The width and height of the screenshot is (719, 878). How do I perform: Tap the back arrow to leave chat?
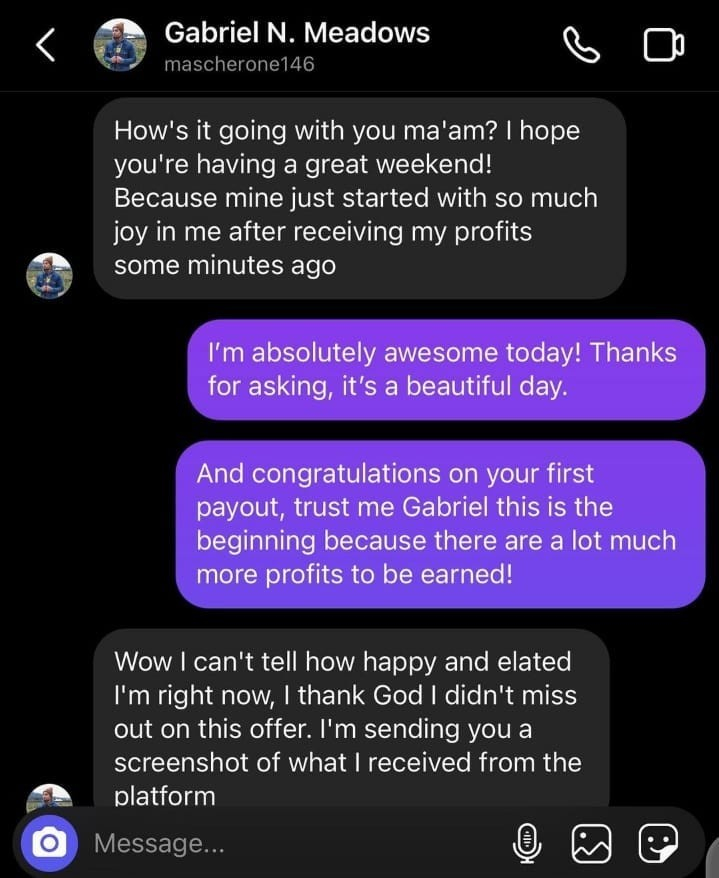(46, 47)
